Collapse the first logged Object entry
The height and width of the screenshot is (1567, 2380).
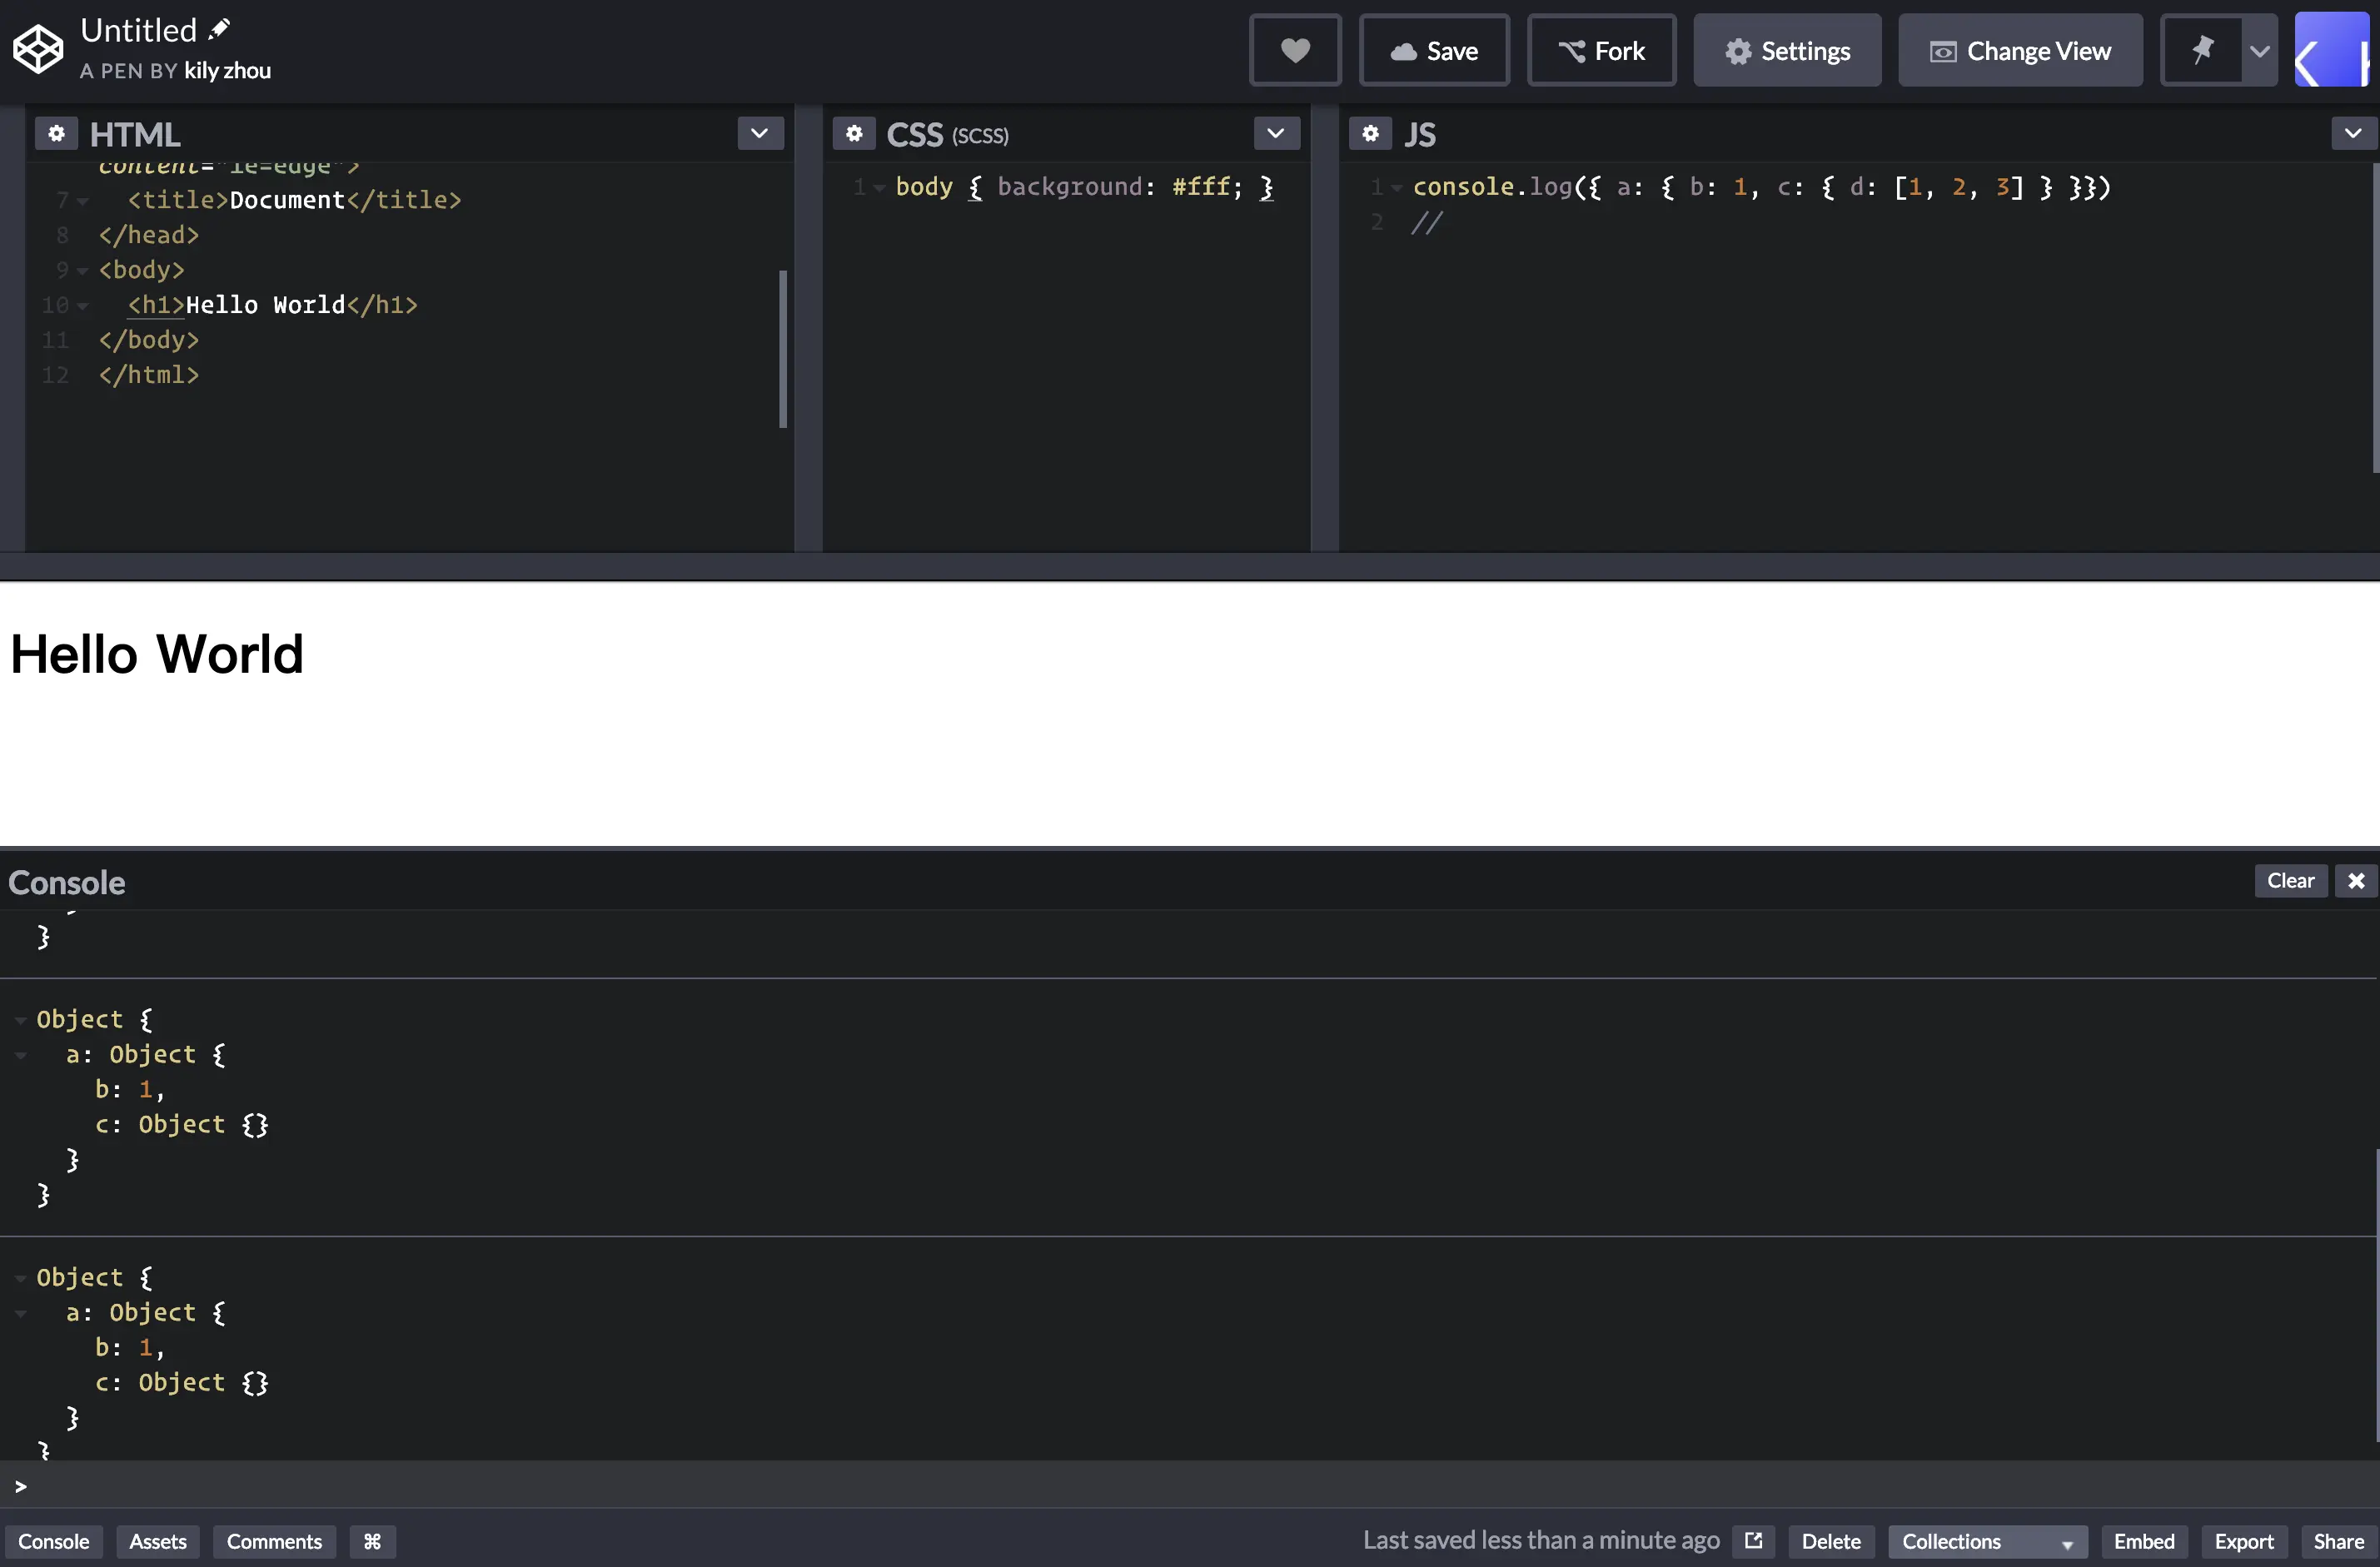coord(20,1019)
